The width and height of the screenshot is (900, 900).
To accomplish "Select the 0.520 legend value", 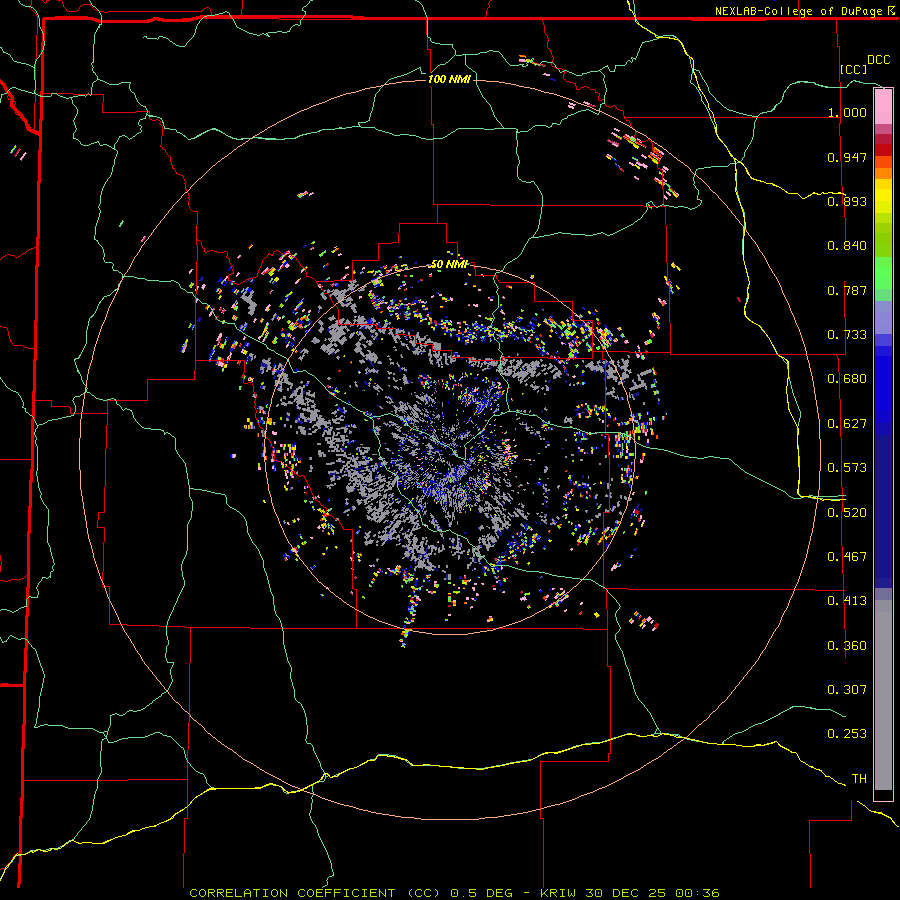I will 847,513.
